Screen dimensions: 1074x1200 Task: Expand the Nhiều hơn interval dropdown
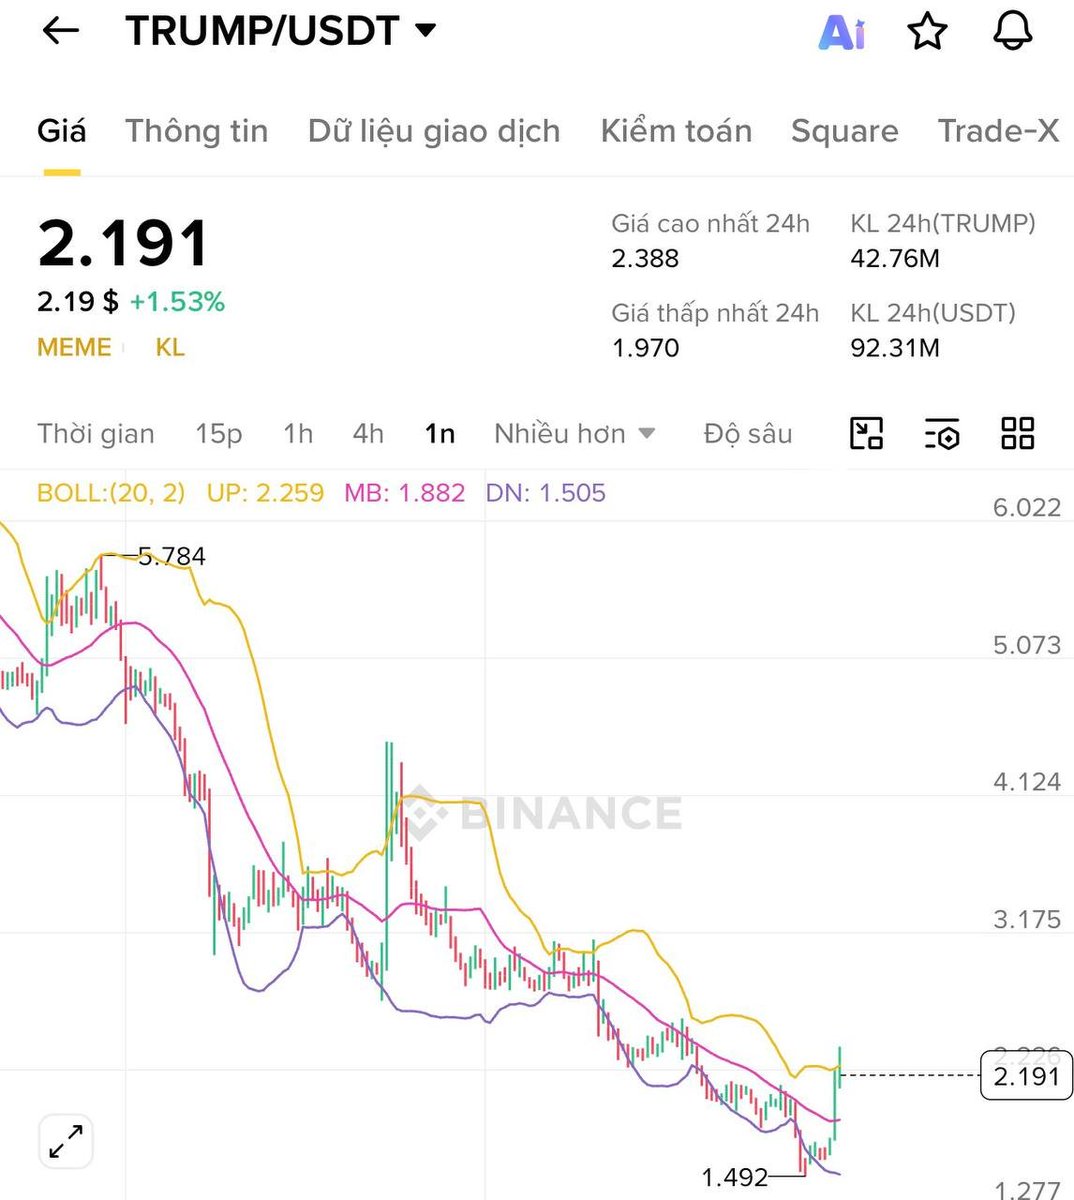click(x=575, y=433)
